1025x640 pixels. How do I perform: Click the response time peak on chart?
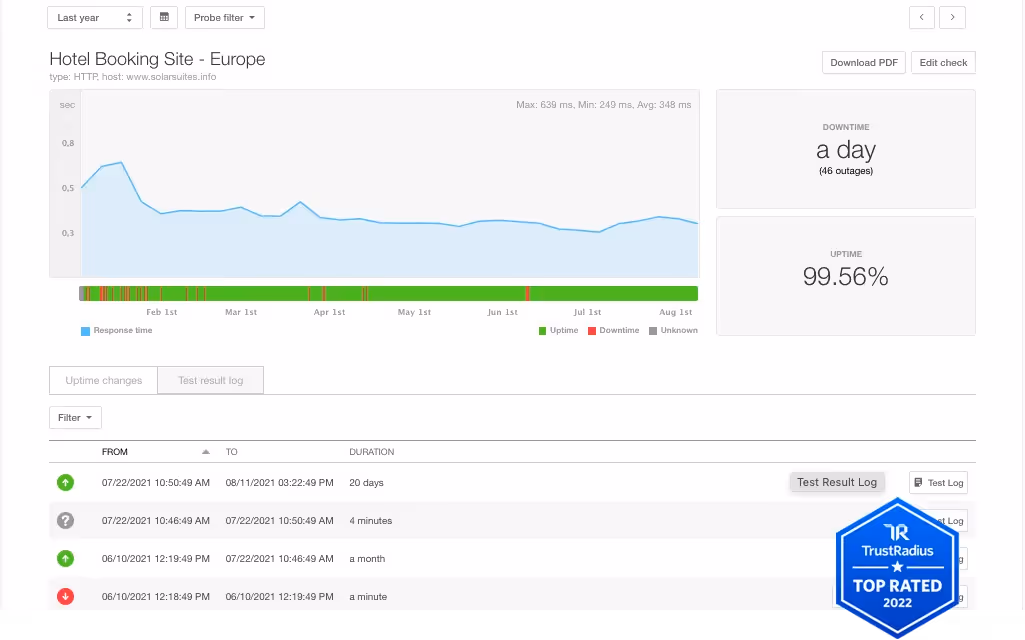[x=122, y=162]
